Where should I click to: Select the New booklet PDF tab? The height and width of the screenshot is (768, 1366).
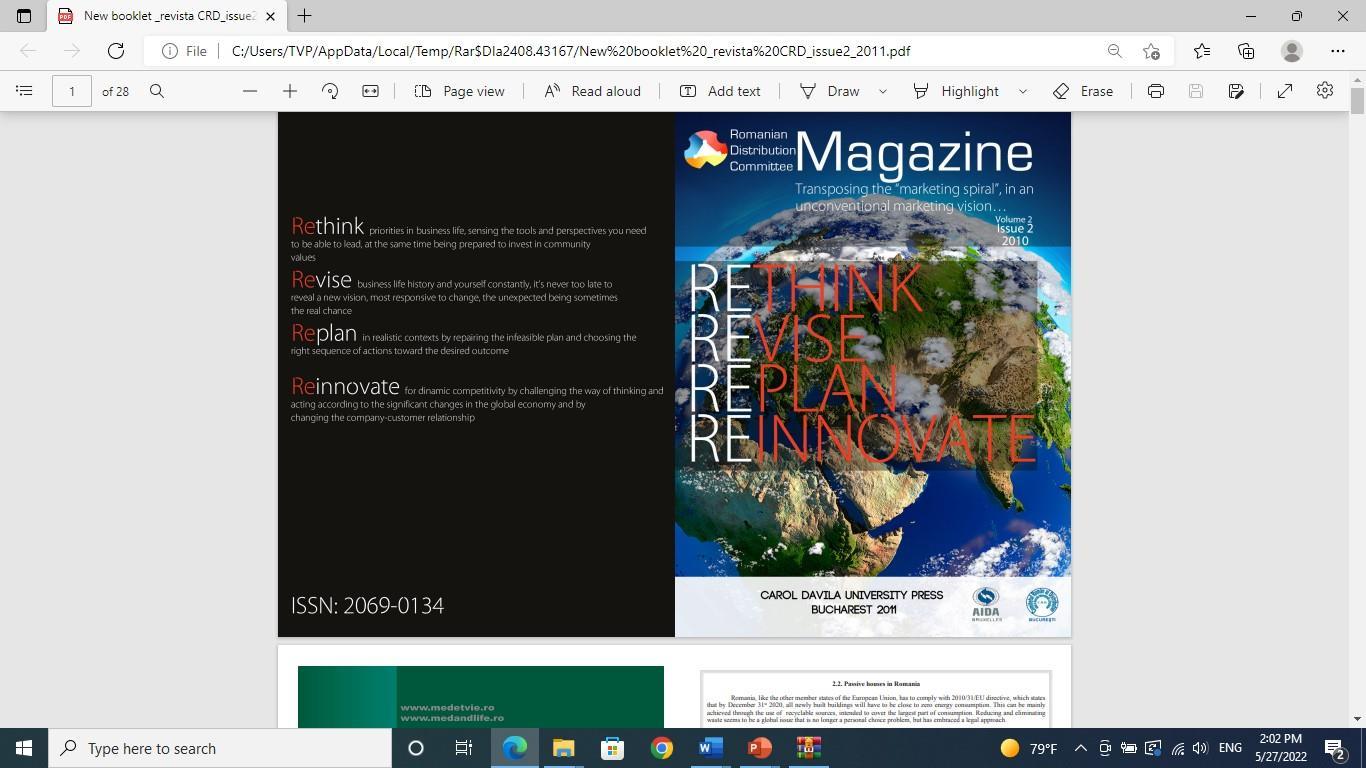pyautogui.click(x=167, y=16)
